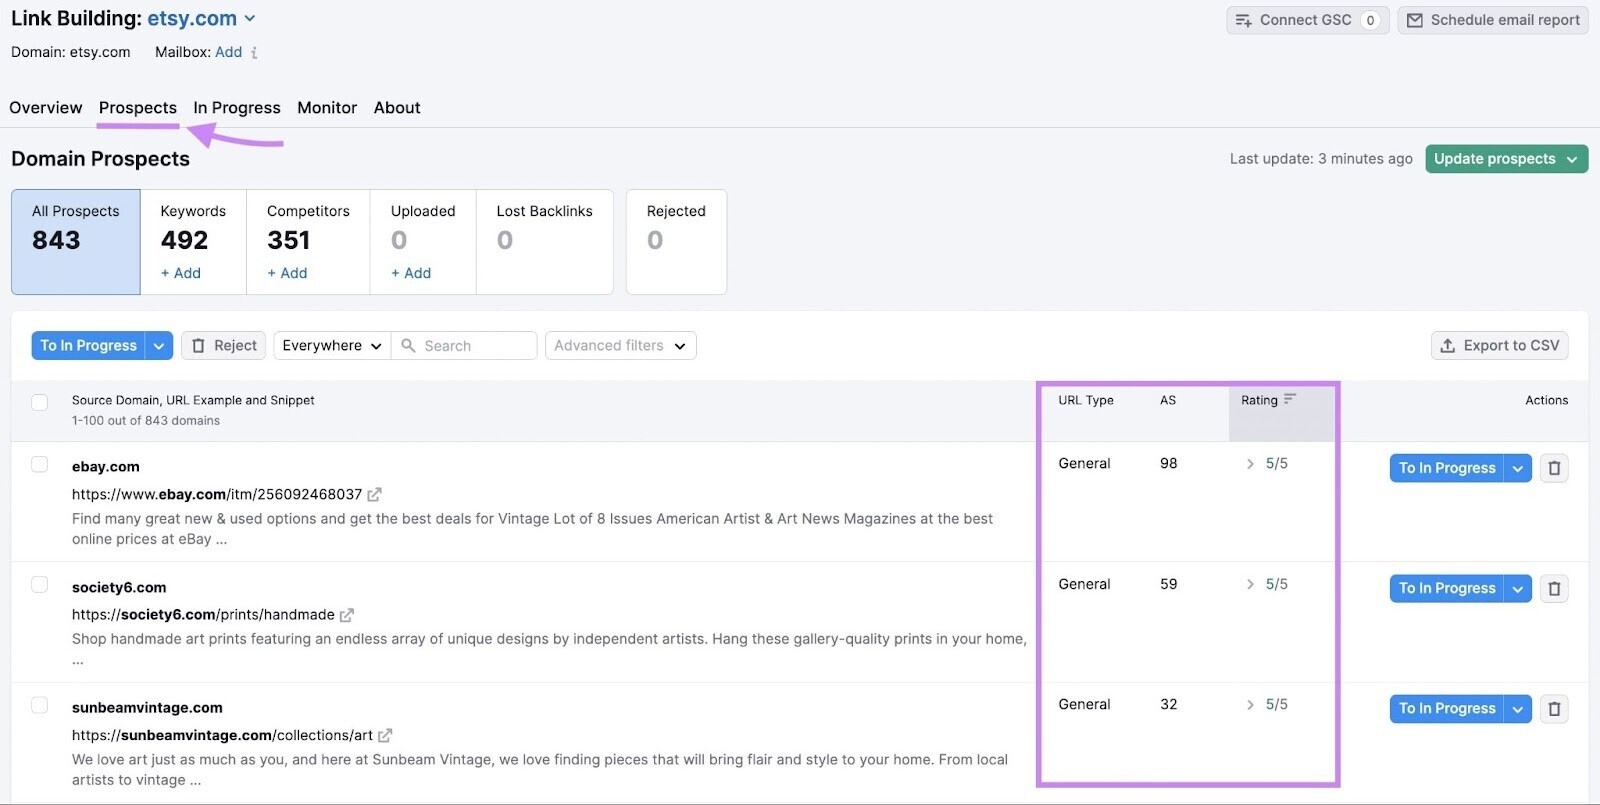Screen dimensions: 1600x805
Task: Move sunbeamvintage.com To In Progress
Action: [x=1447, y=709]
